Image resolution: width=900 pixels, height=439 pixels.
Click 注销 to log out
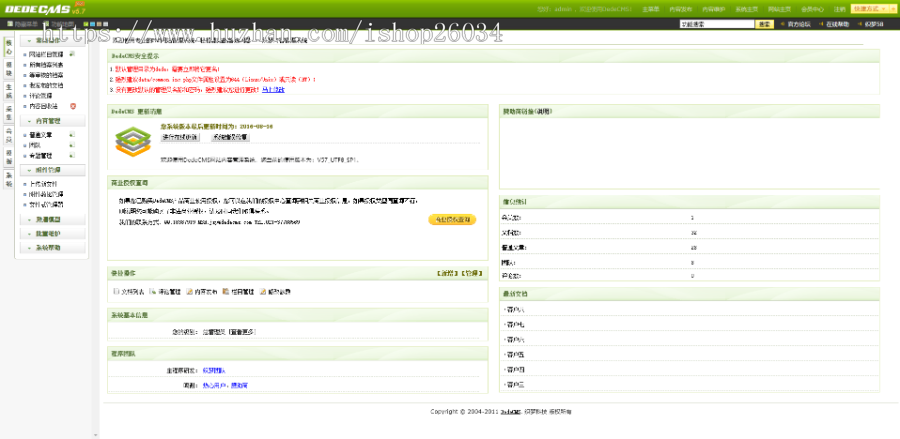click(x=840, y=9)
